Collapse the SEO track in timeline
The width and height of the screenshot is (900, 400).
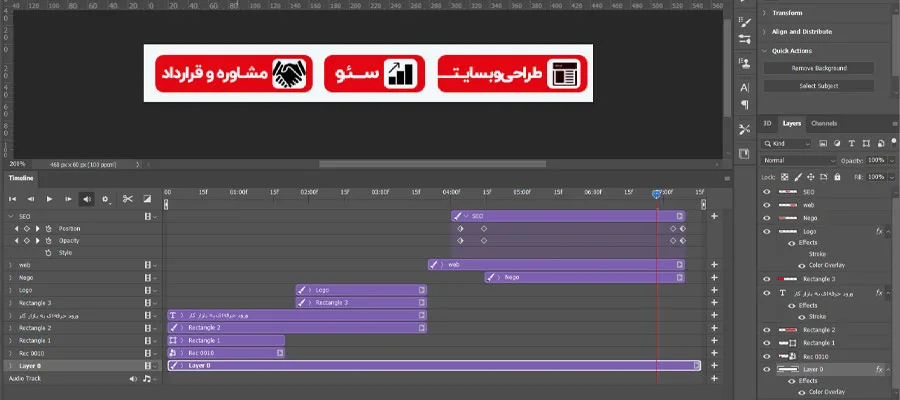[x=10, y=217]
